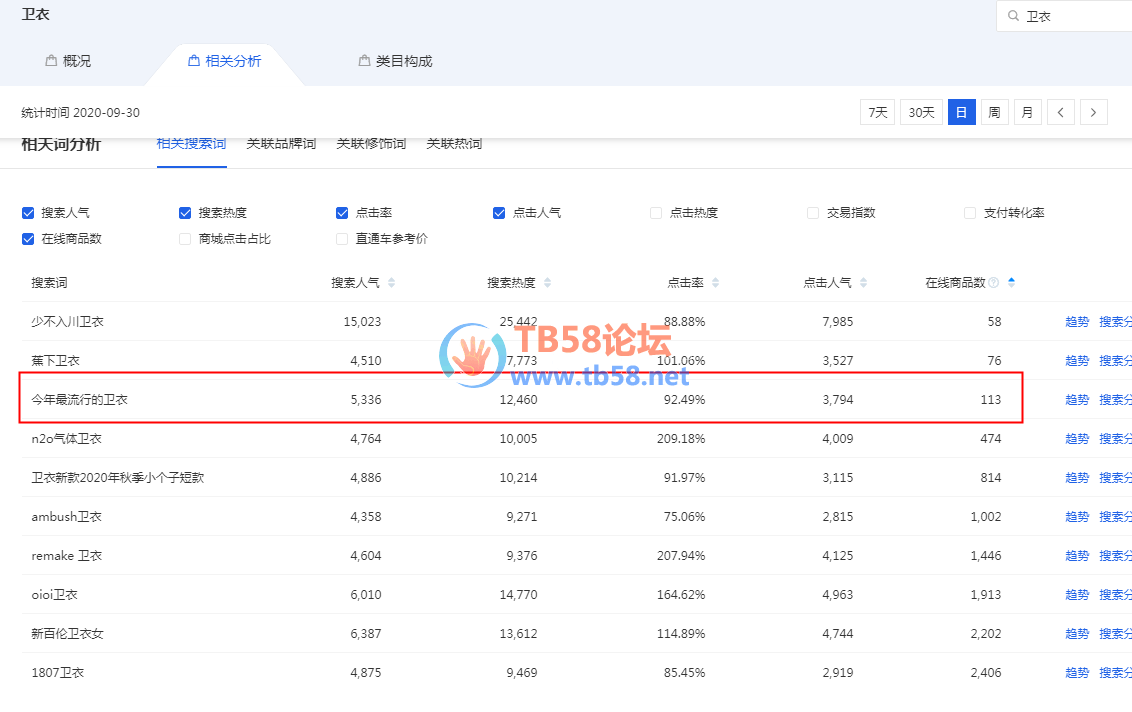Enable the 直通车参考价 checkbox
This screenshot has width=1132, height=712.
[342, 239]
